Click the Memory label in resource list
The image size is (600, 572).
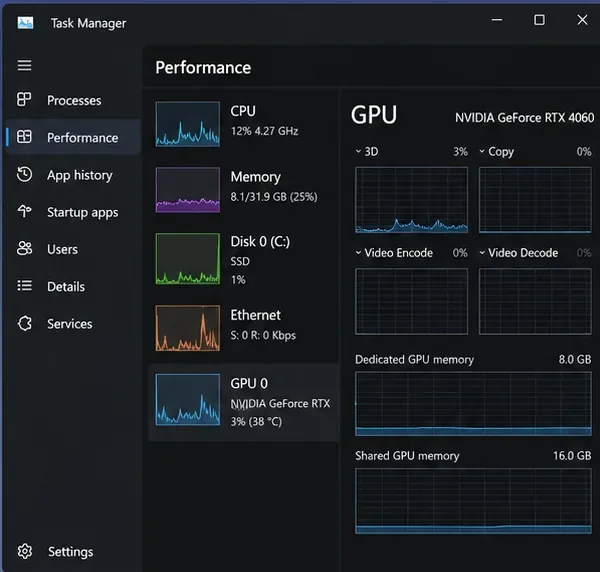tap(256, 177)
